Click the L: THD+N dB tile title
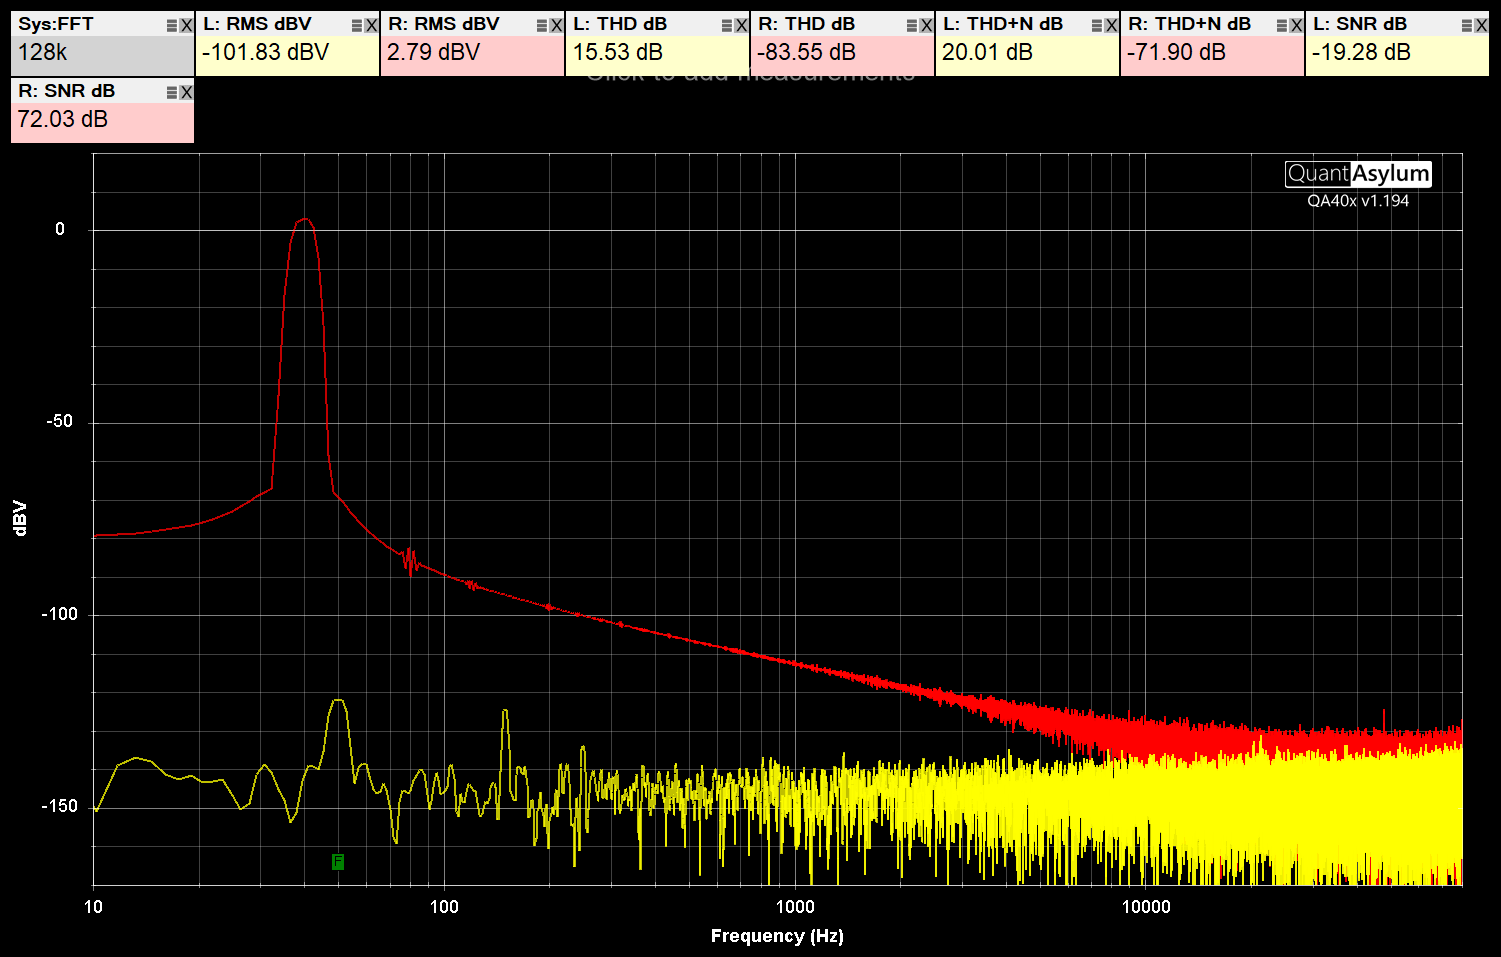The width and height of the screenshot is (1501, 957). tap(1002, 24)
